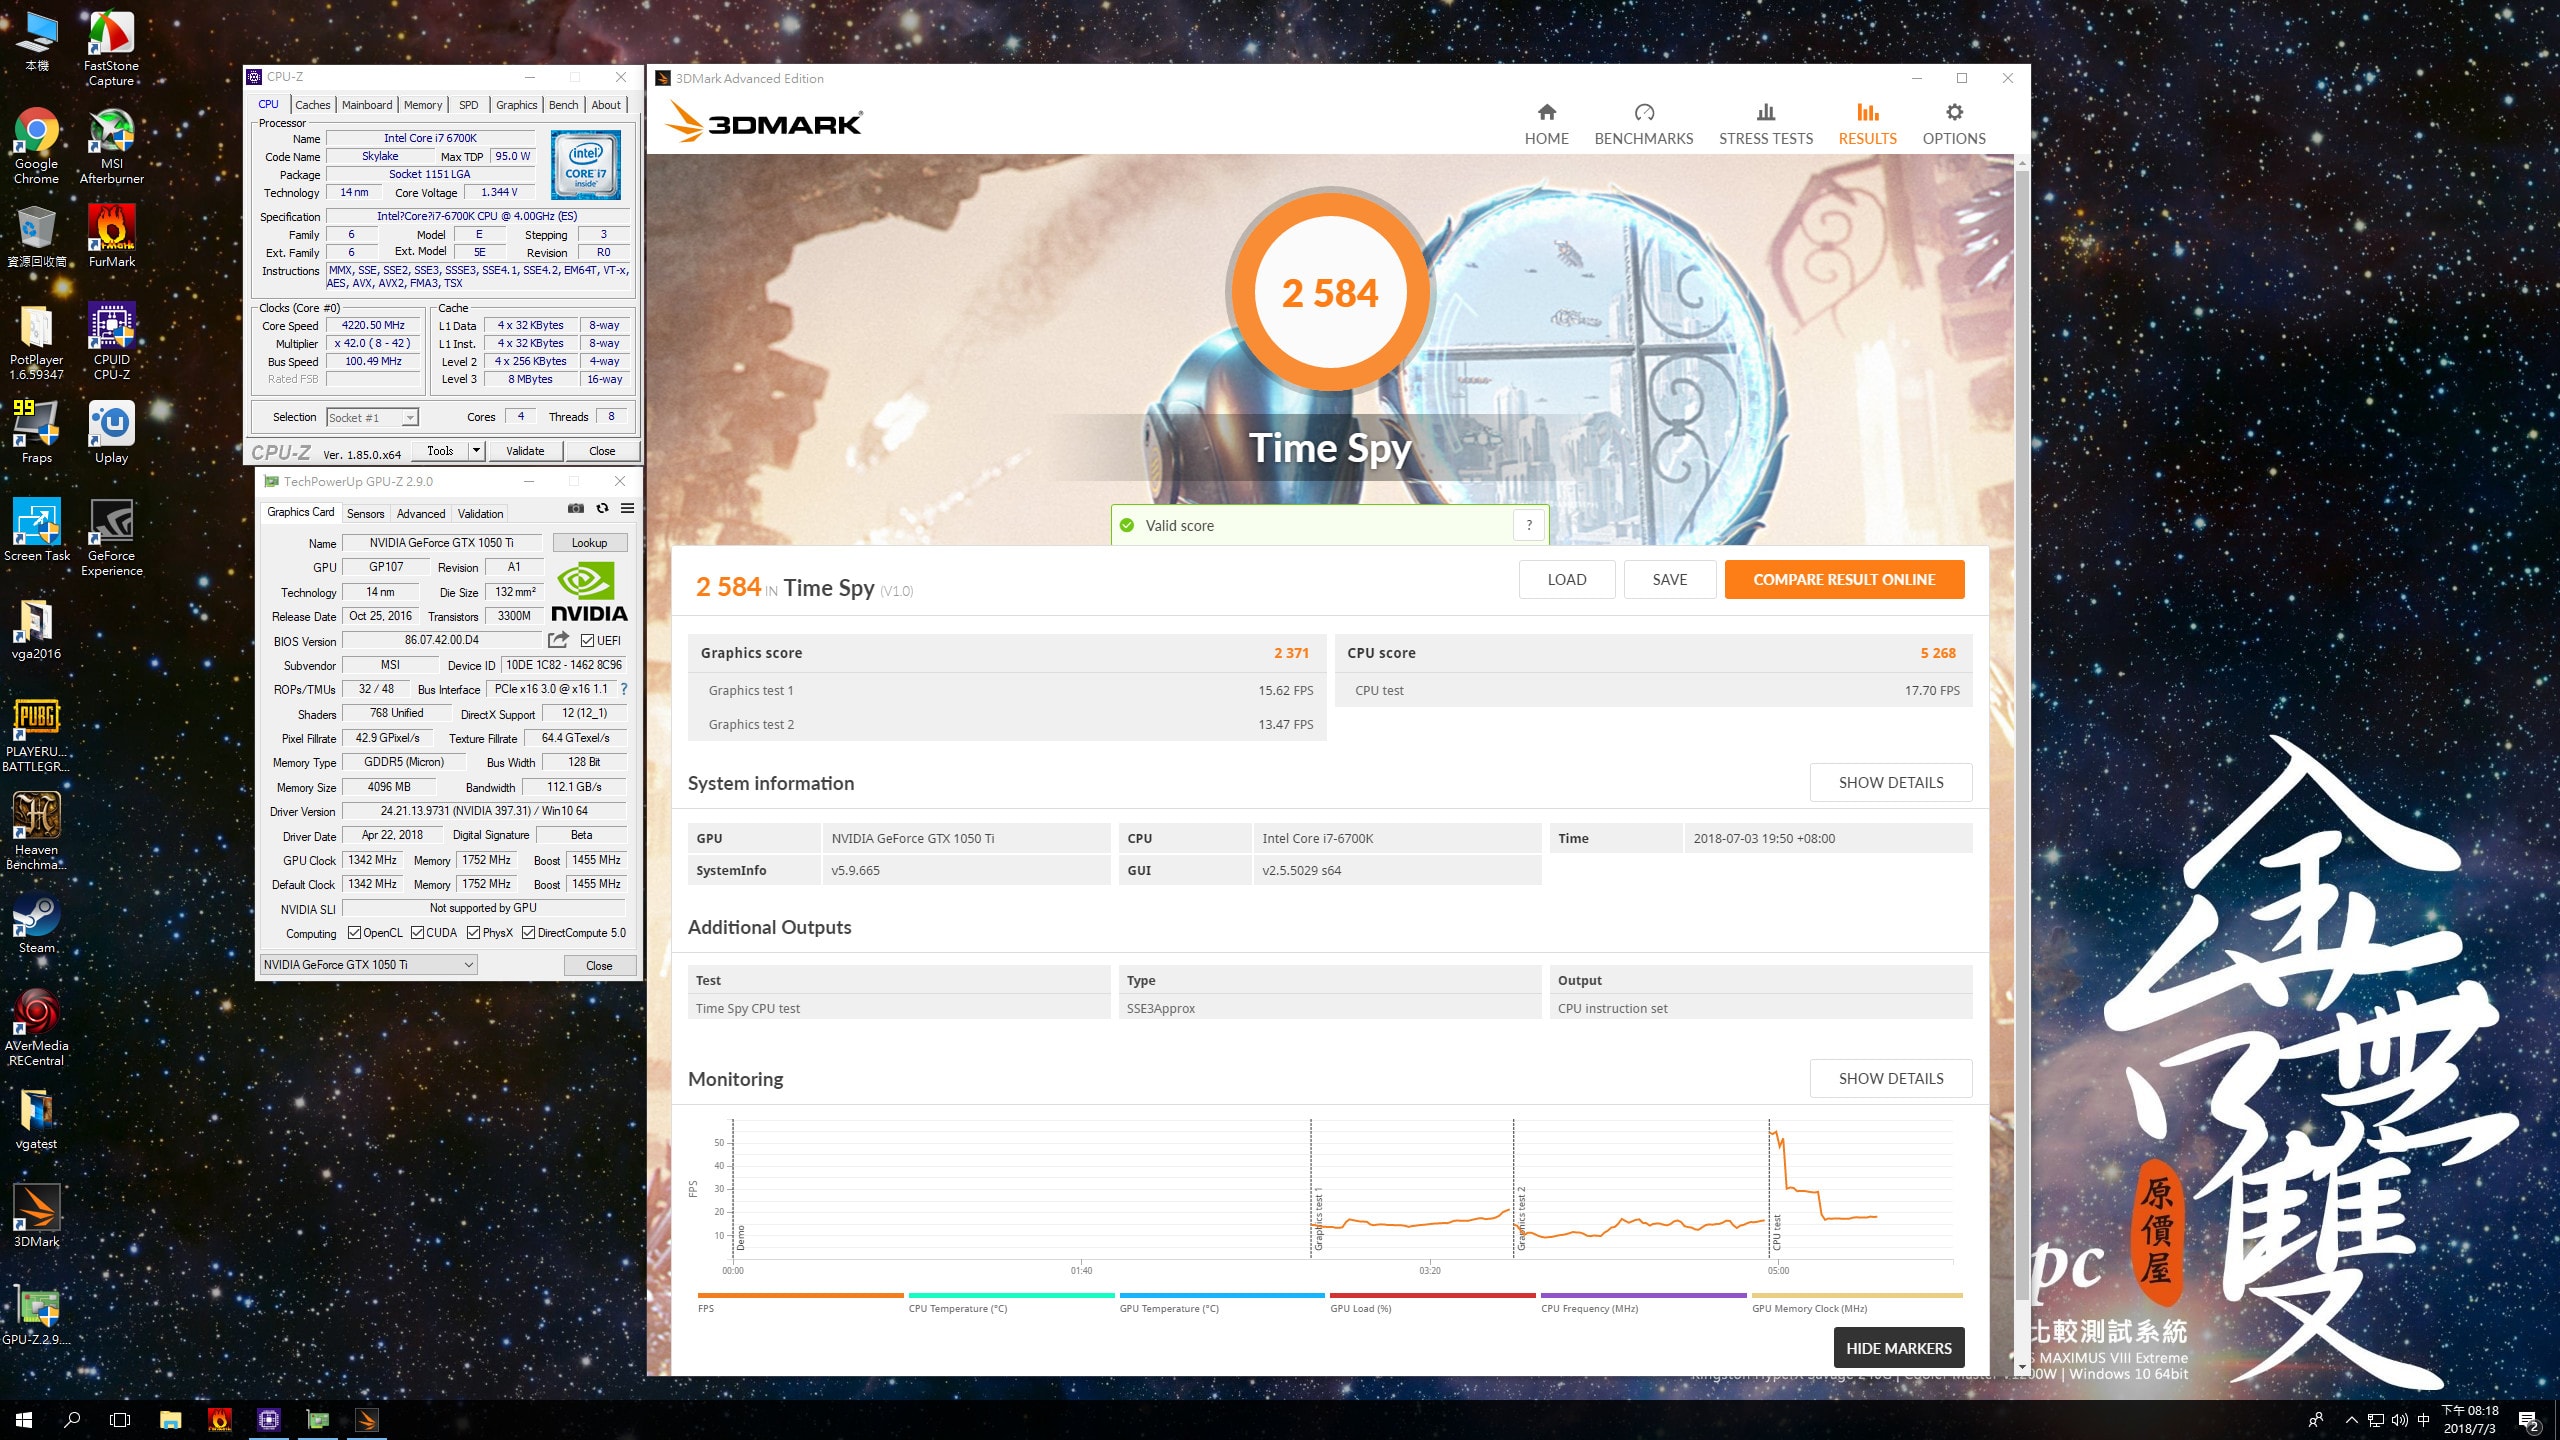Toggle OpenCL checkbox in GPU-Z

[354, 933]
